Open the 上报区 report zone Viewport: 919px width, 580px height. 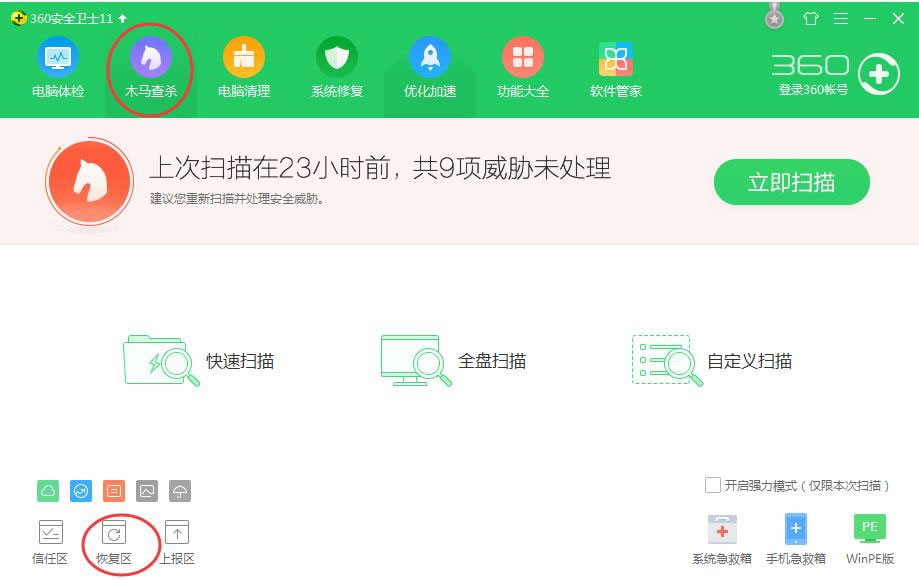point(177,543)
